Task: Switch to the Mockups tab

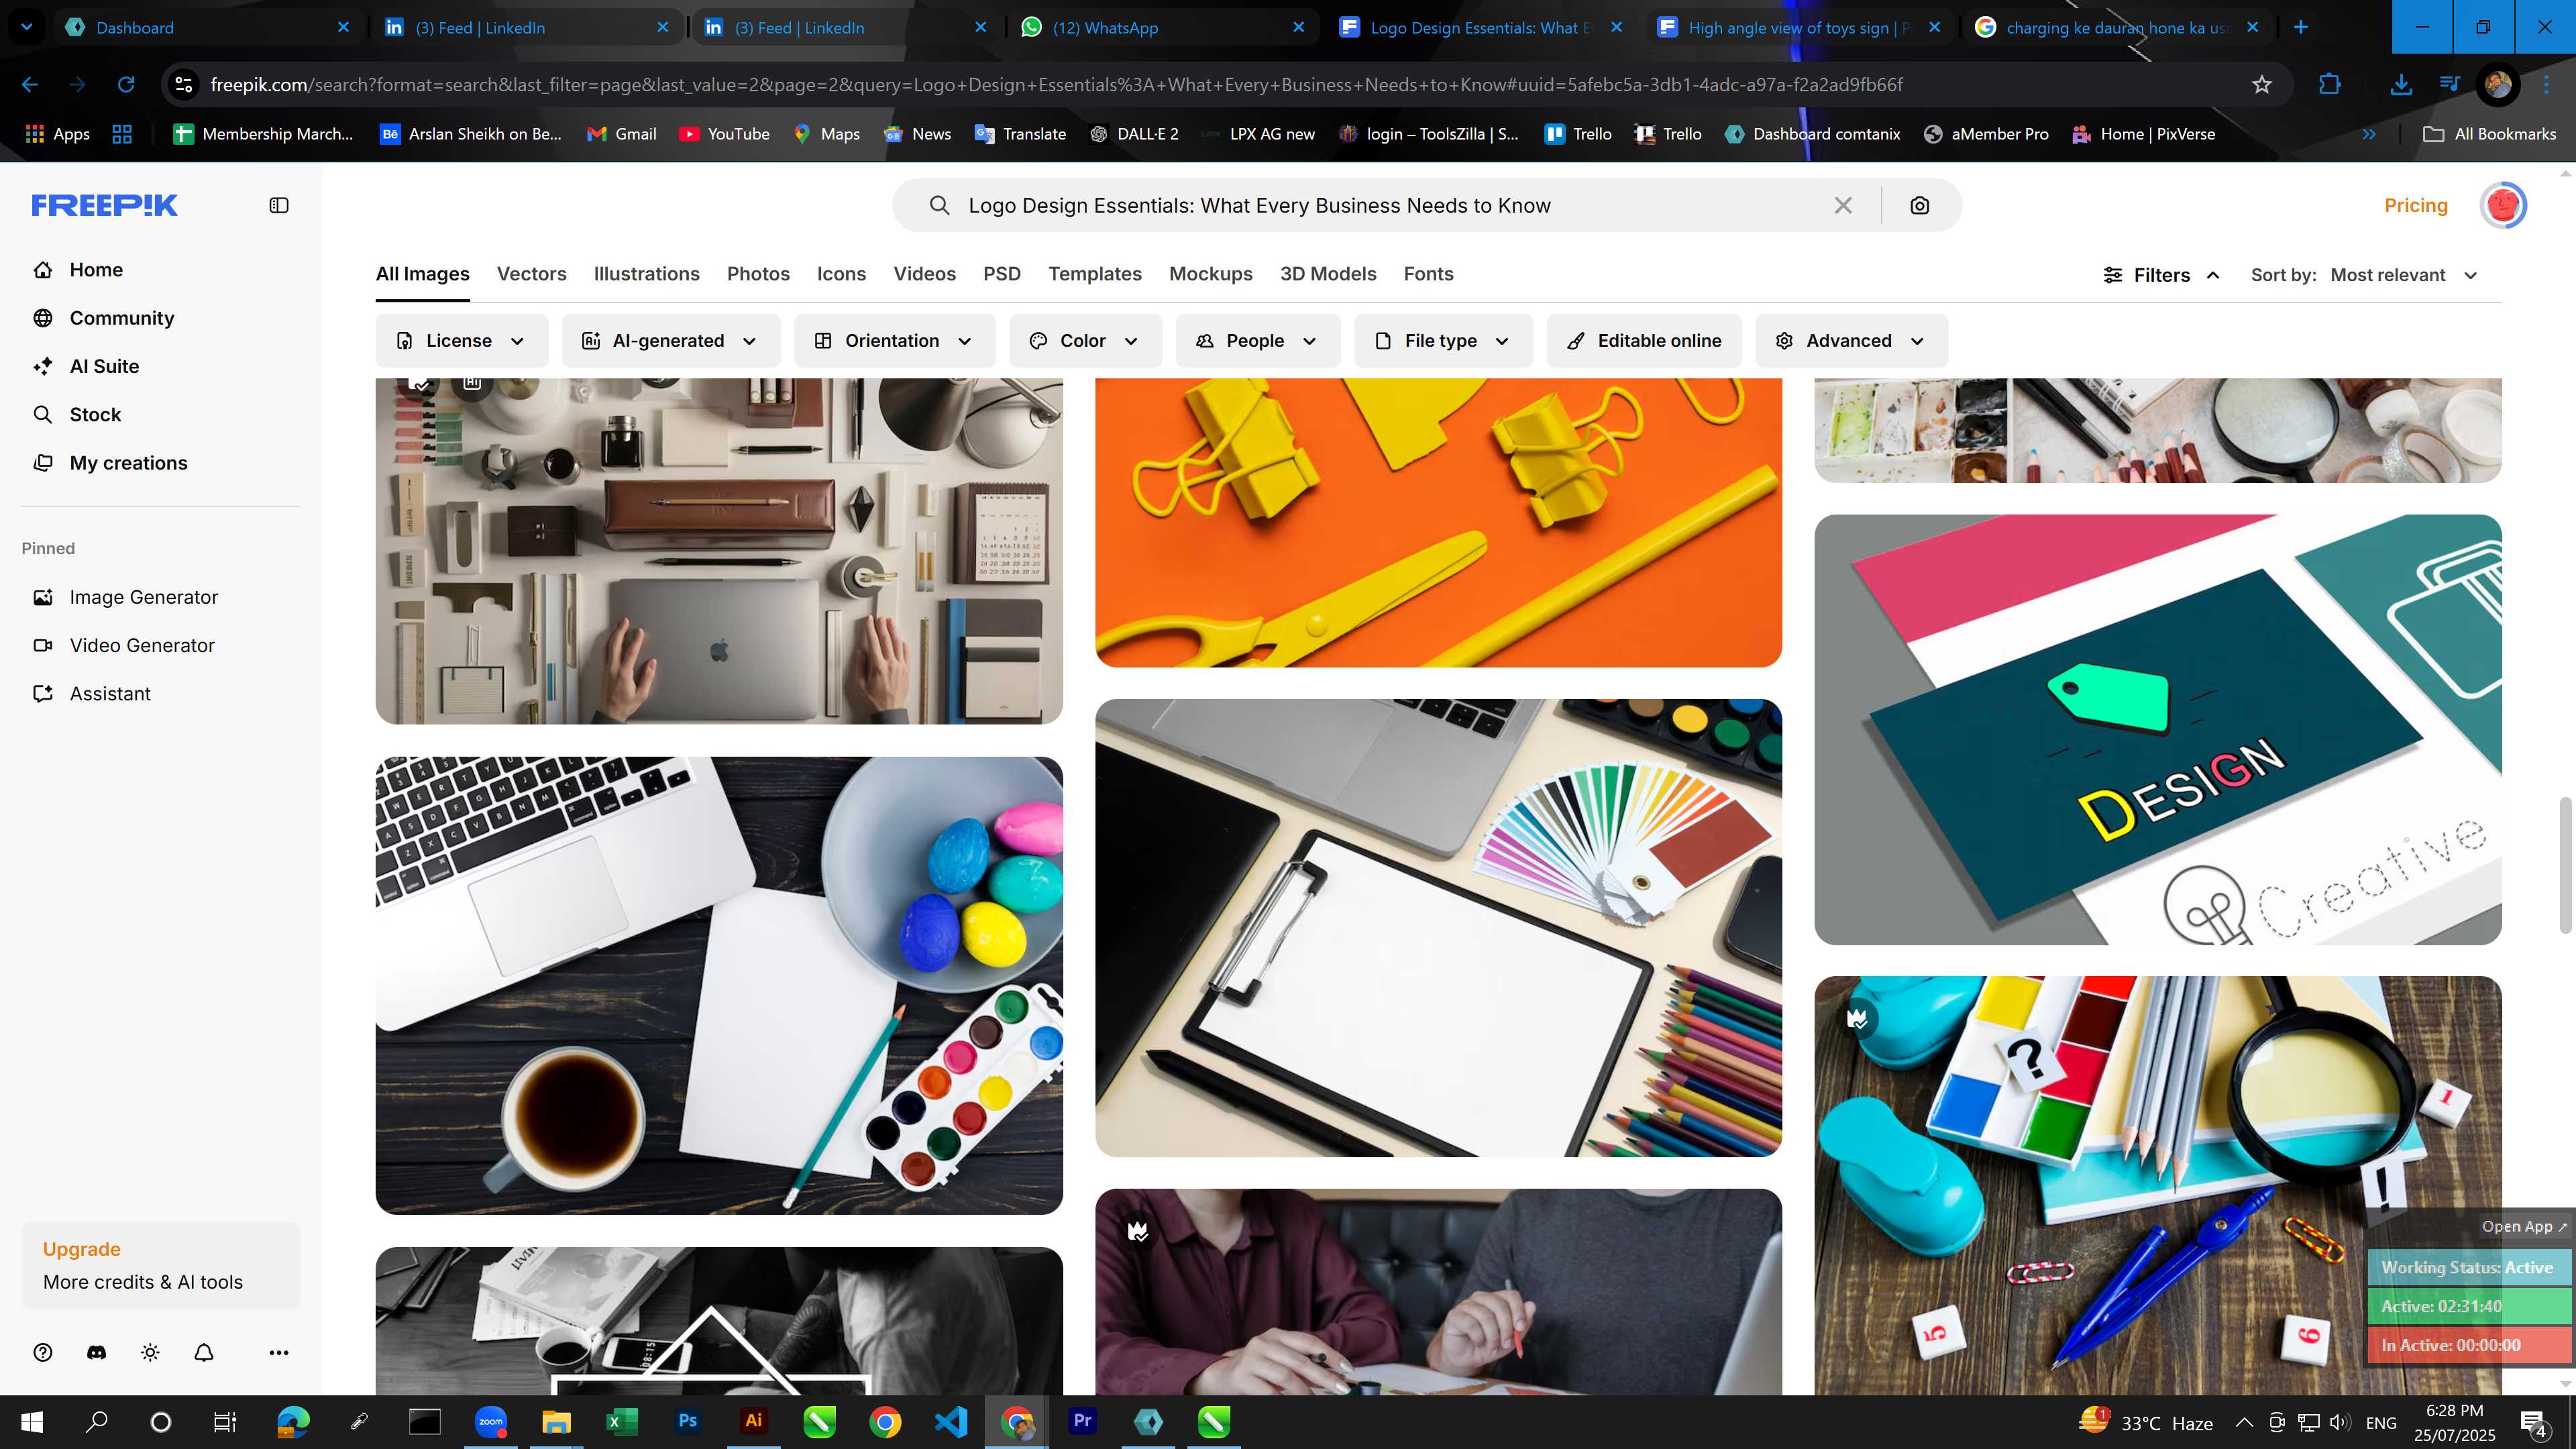Action: [x=1210, y=274]
